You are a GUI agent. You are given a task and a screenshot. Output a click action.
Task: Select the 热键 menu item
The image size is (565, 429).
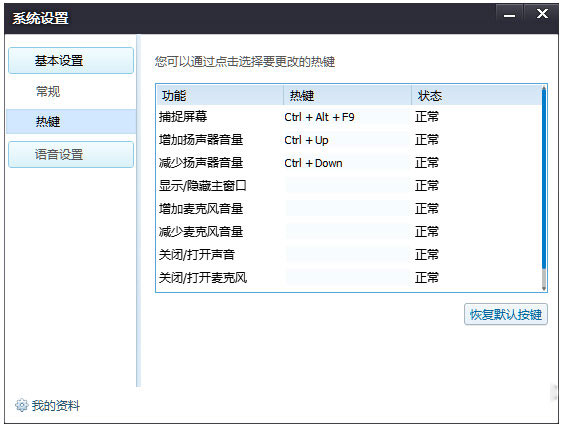pos(71,121)
